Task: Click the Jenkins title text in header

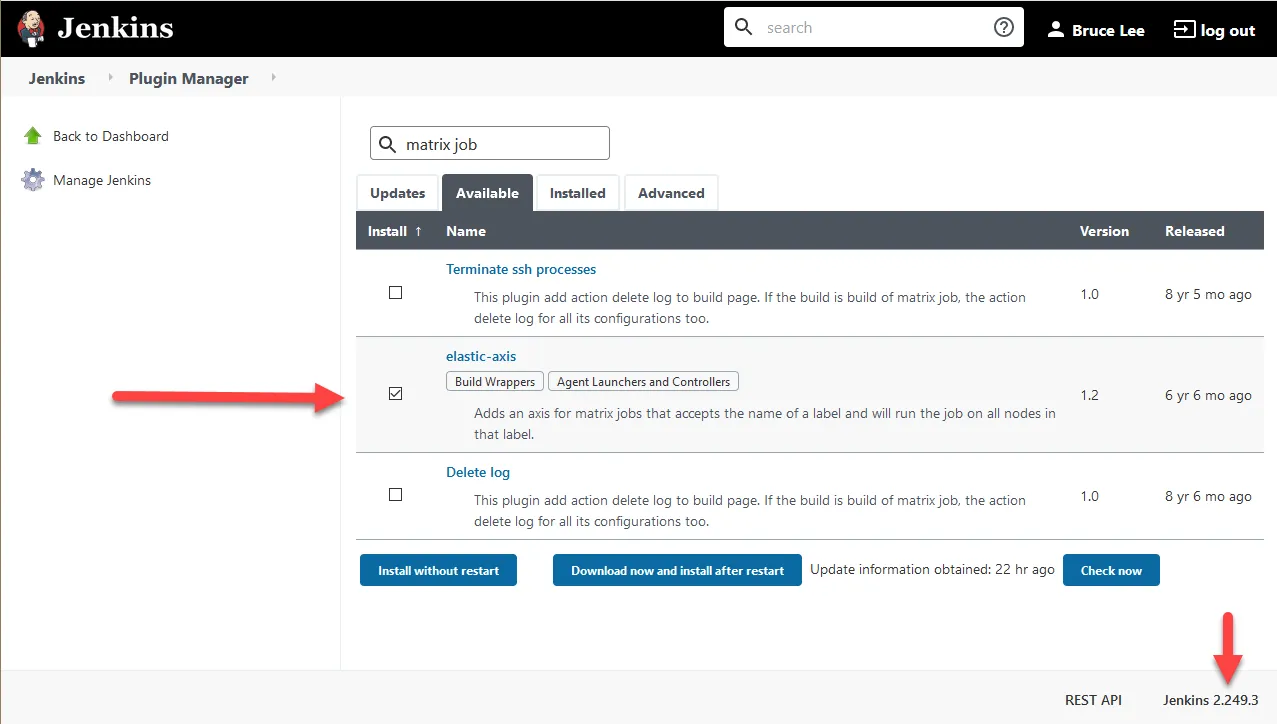Action: [115, 28]
